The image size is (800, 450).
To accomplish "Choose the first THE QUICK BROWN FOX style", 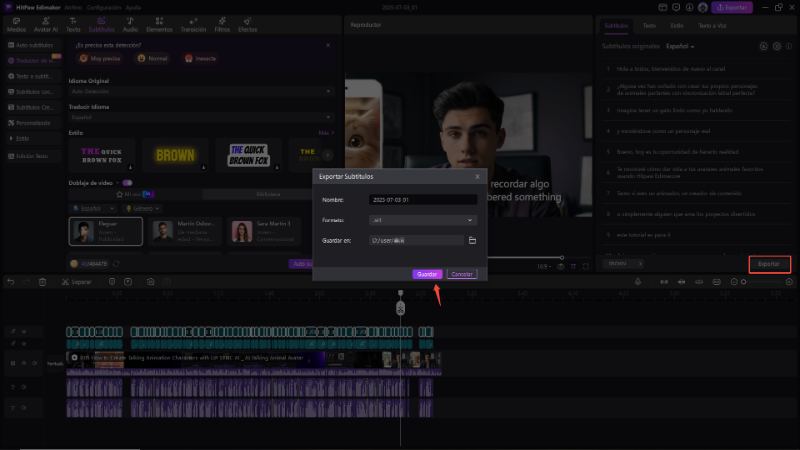I will (102, 155).
